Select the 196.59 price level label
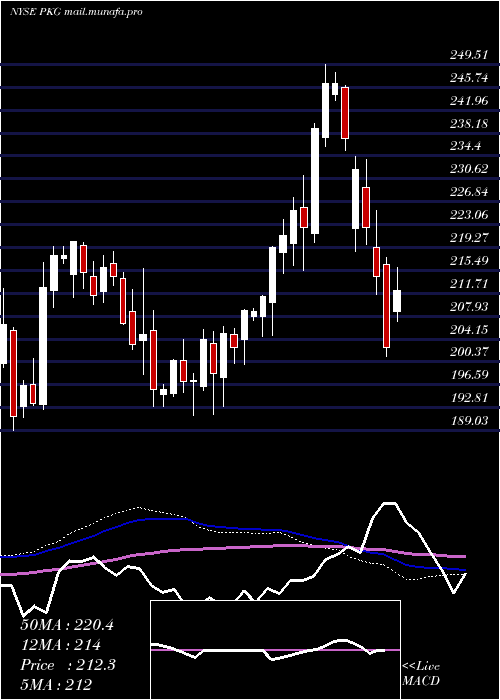The height and width of the screenshot is (700, 500). 469,375
